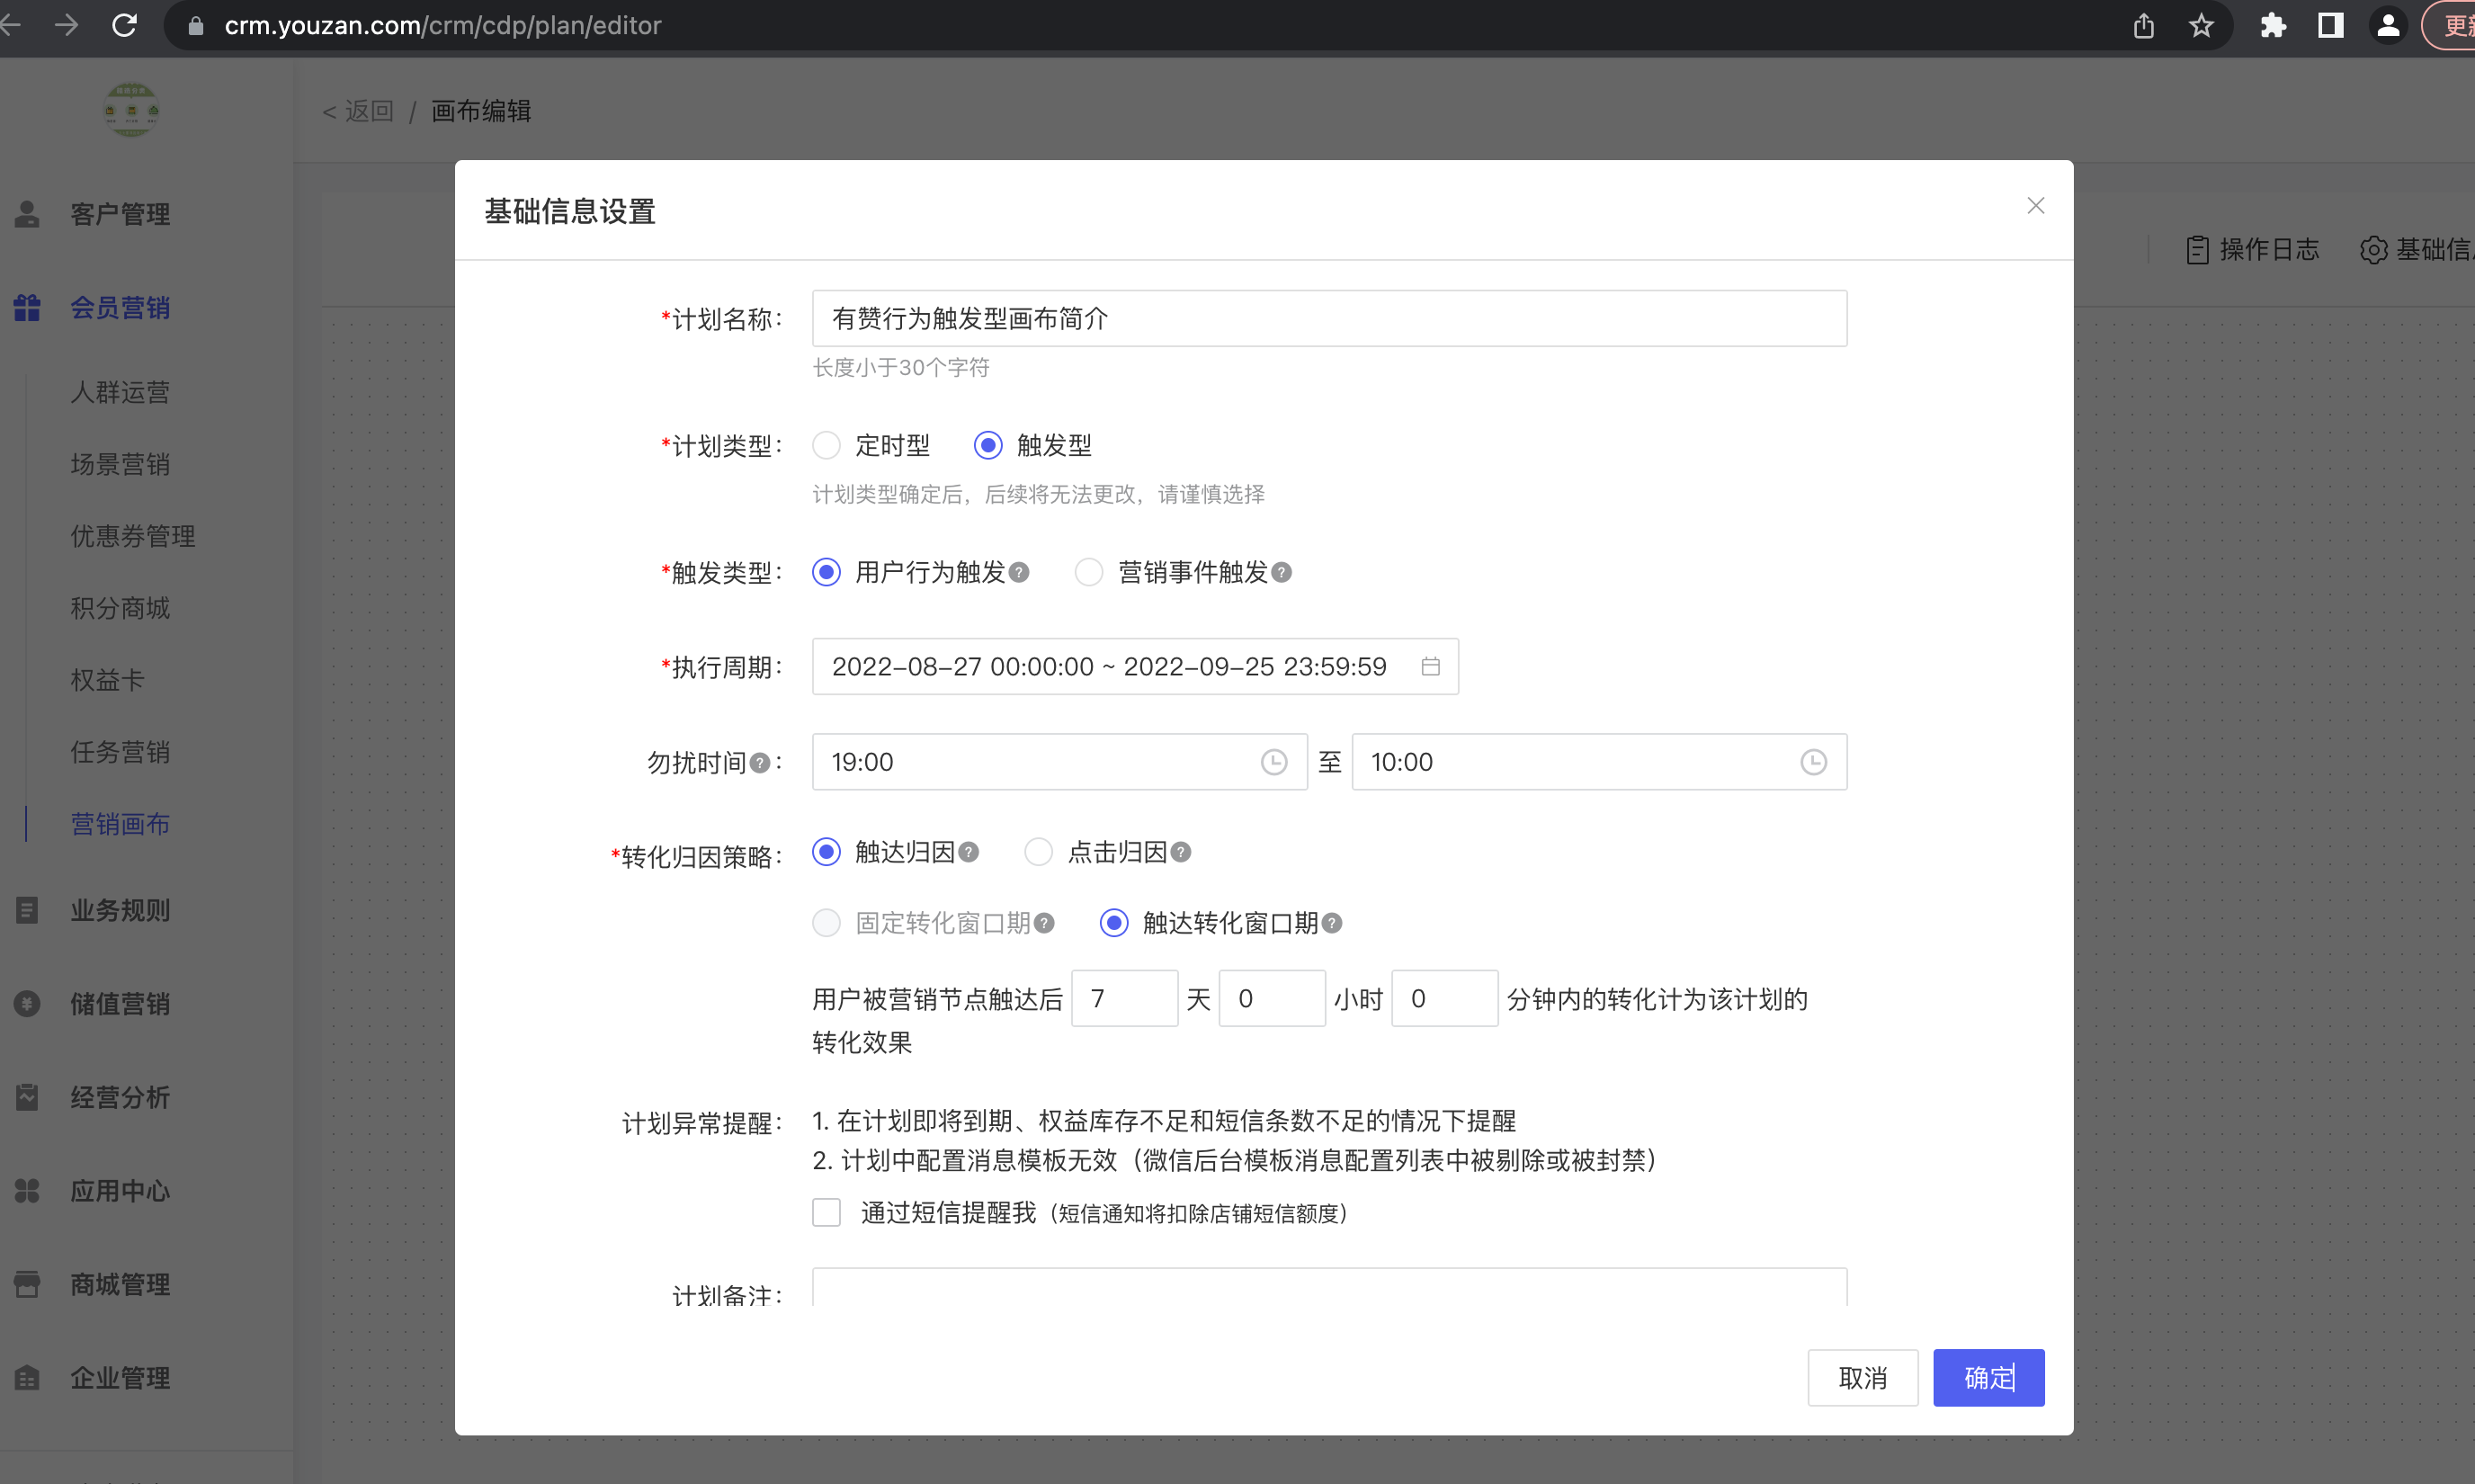Image resolution: width=2475 pixels, height=1484 pixels.
Task: Click the reload page icon
Action: [124, 25]
